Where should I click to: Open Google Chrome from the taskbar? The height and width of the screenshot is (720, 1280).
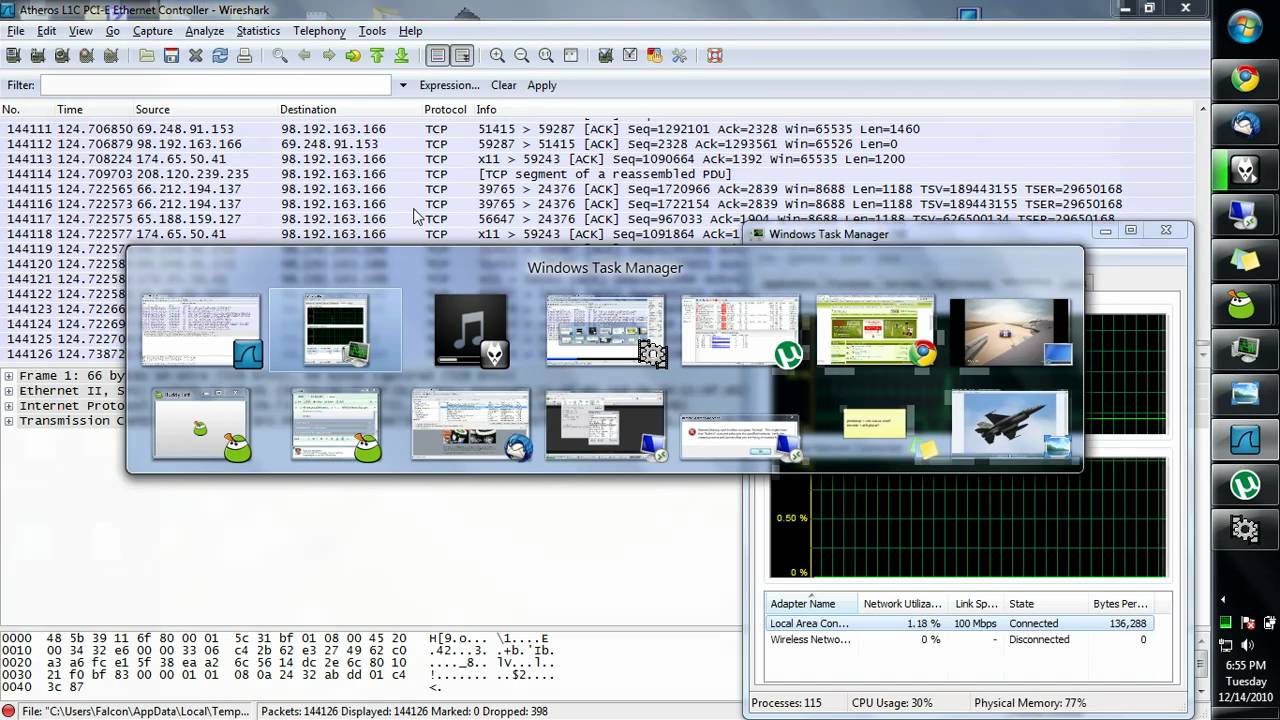(x=1245, y=79)
